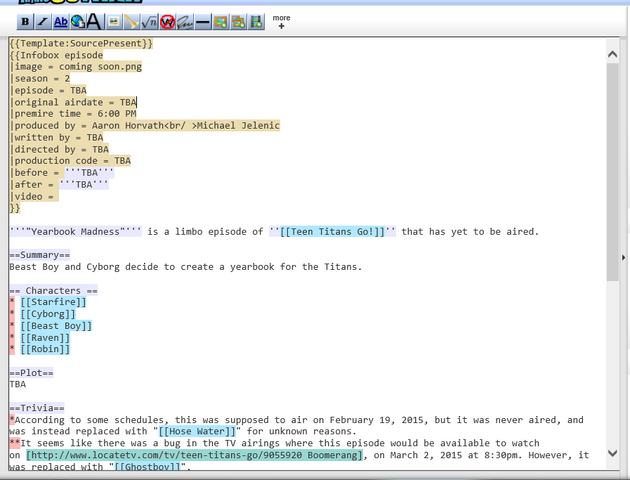Click the 'produced by = Aaron Horvath' line

145,125
